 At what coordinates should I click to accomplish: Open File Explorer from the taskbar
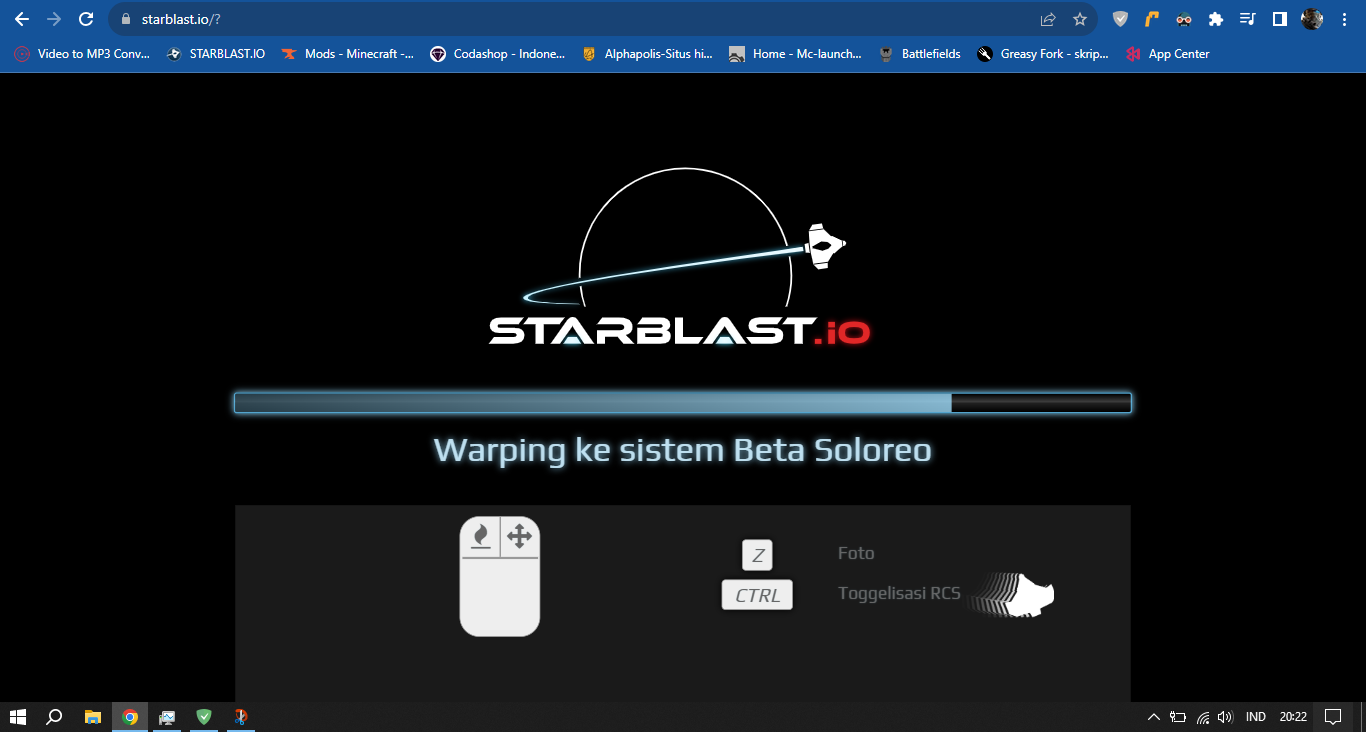[x=92, y=716]
